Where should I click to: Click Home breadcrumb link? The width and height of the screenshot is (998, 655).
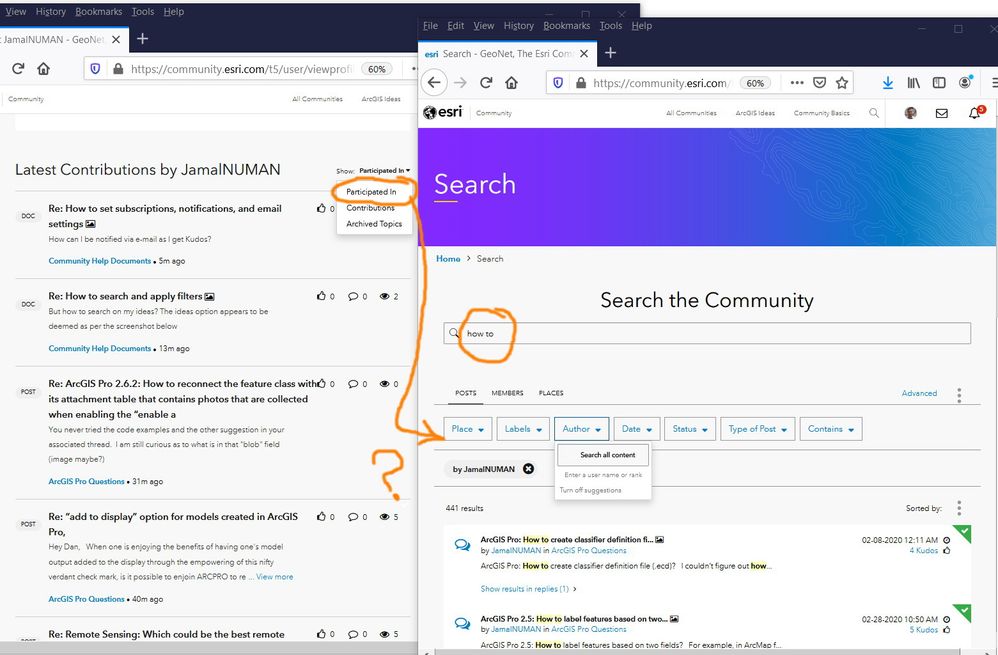click(448, 258)
